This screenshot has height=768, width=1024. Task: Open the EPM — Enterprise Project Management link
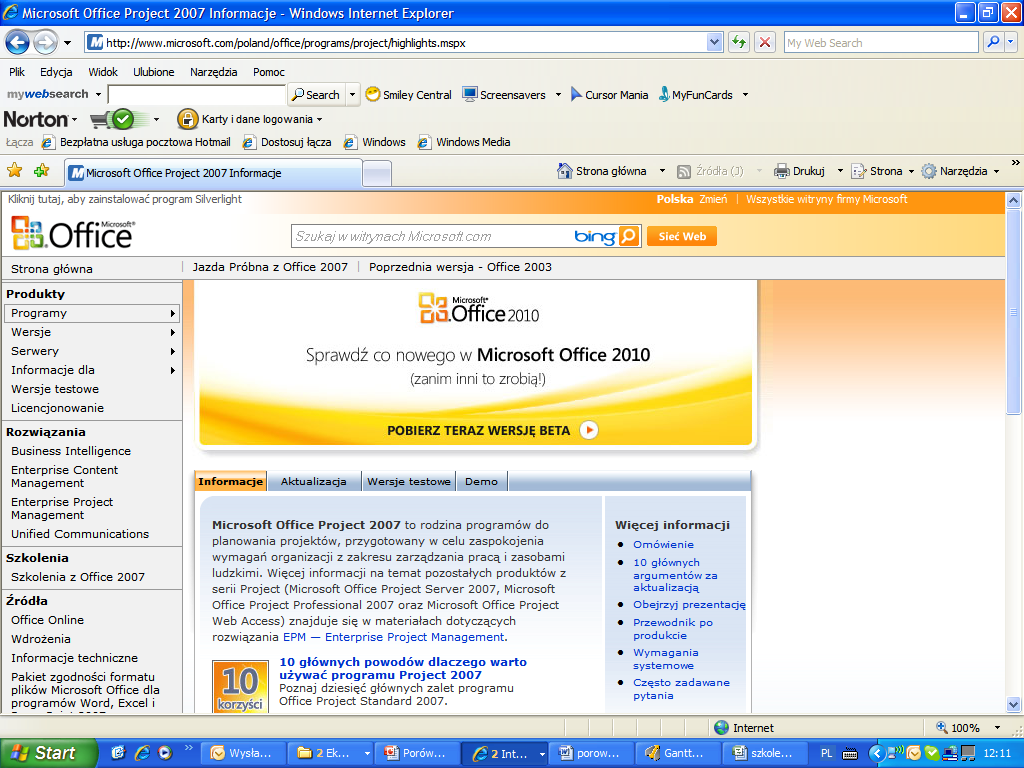394,637
